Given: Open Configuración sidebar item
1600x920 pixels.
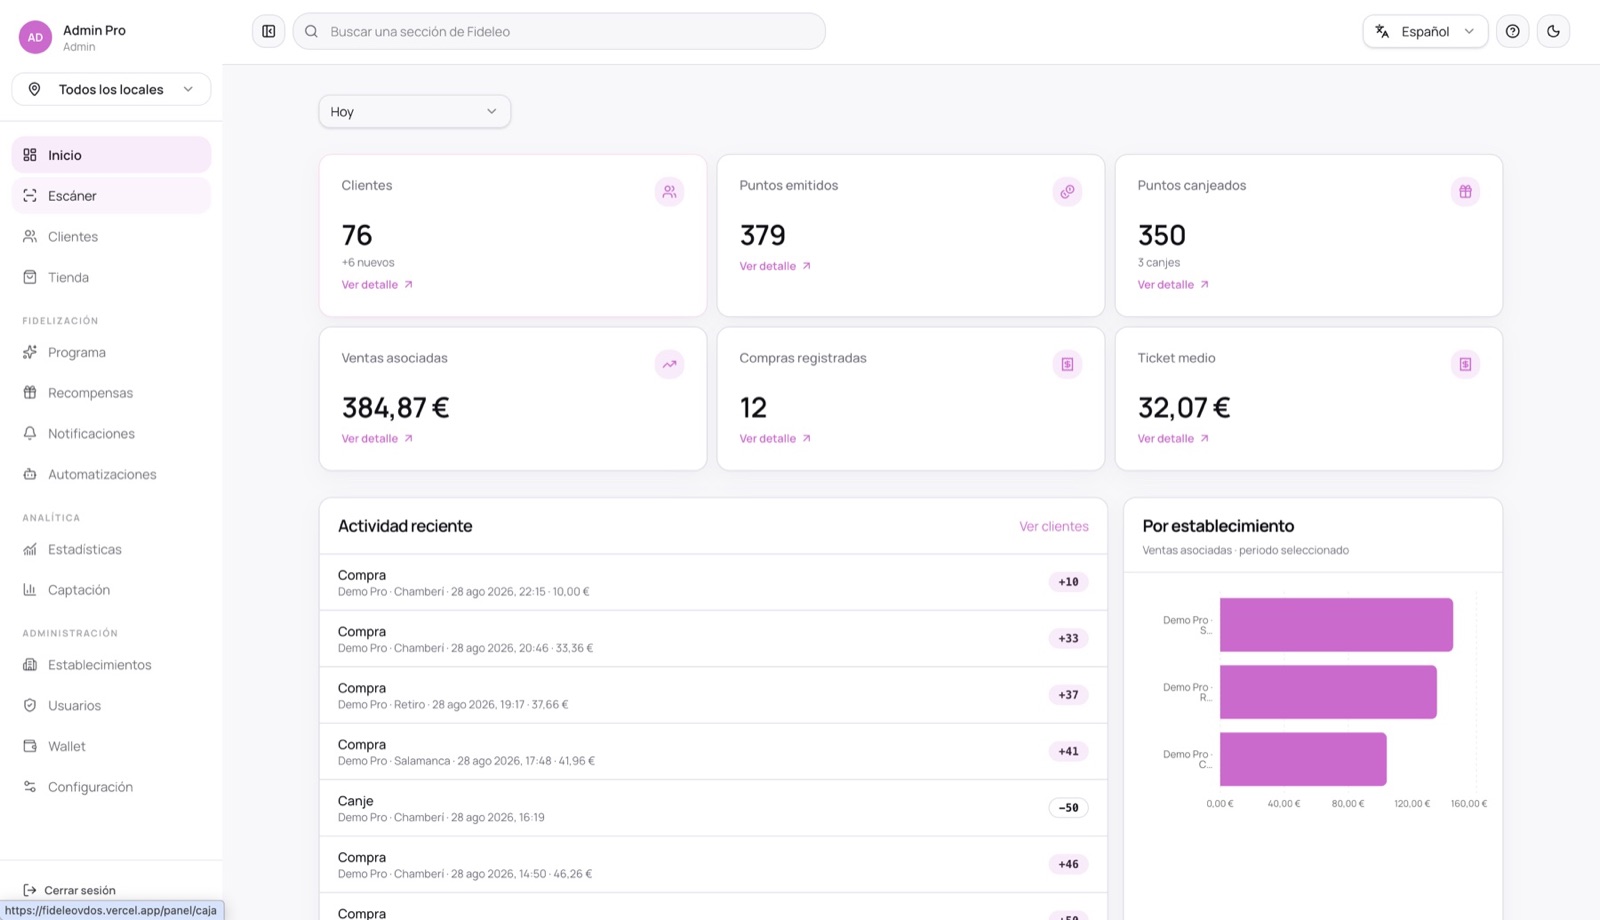Looking at the screenshot, I should (x=111, y=787).
